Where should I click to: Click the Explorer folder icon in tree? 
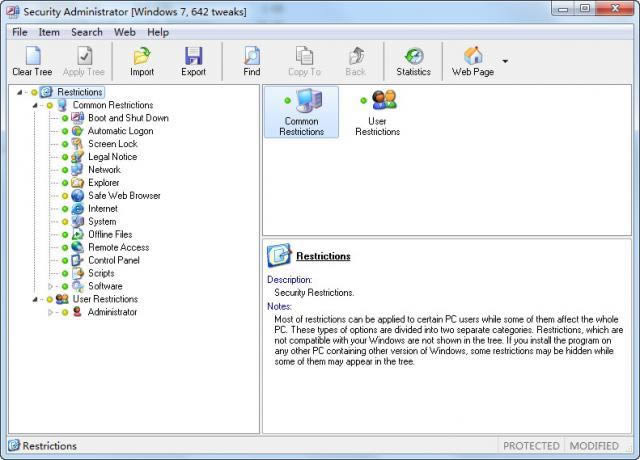pos(78,183)
